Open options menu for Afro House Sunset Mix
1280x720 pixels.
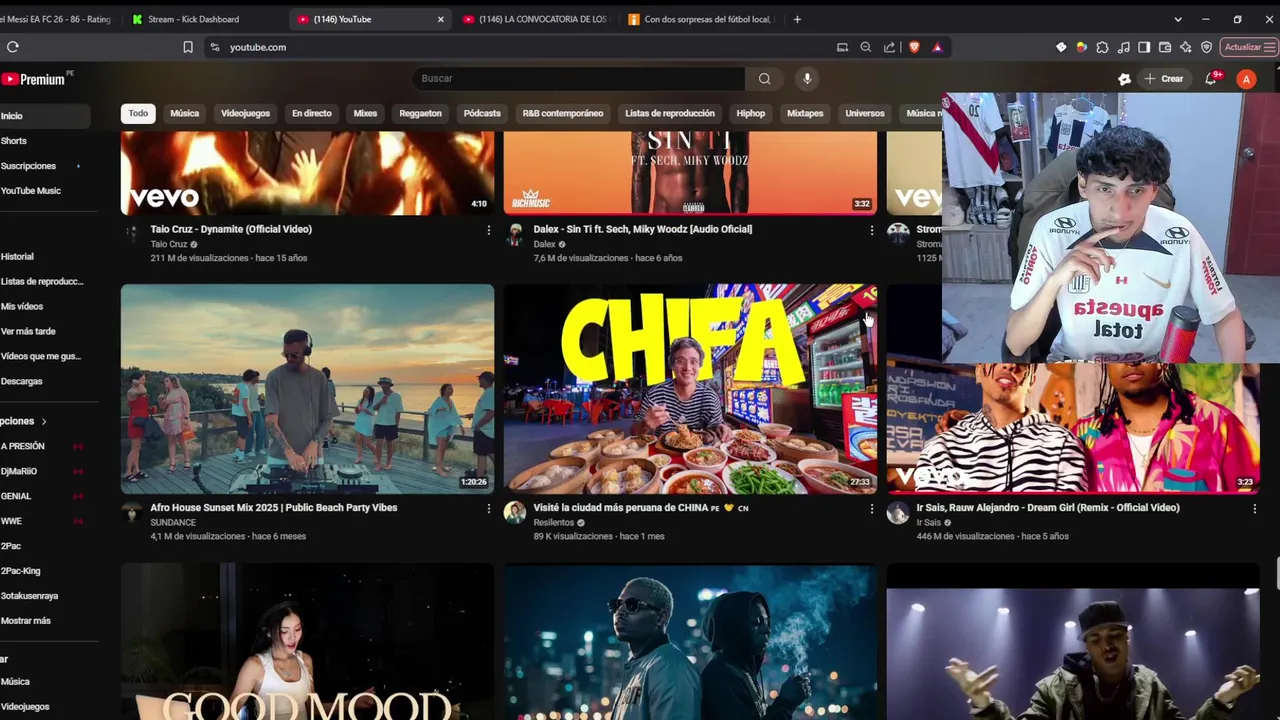pyautogui.click(x=488, y=509)
